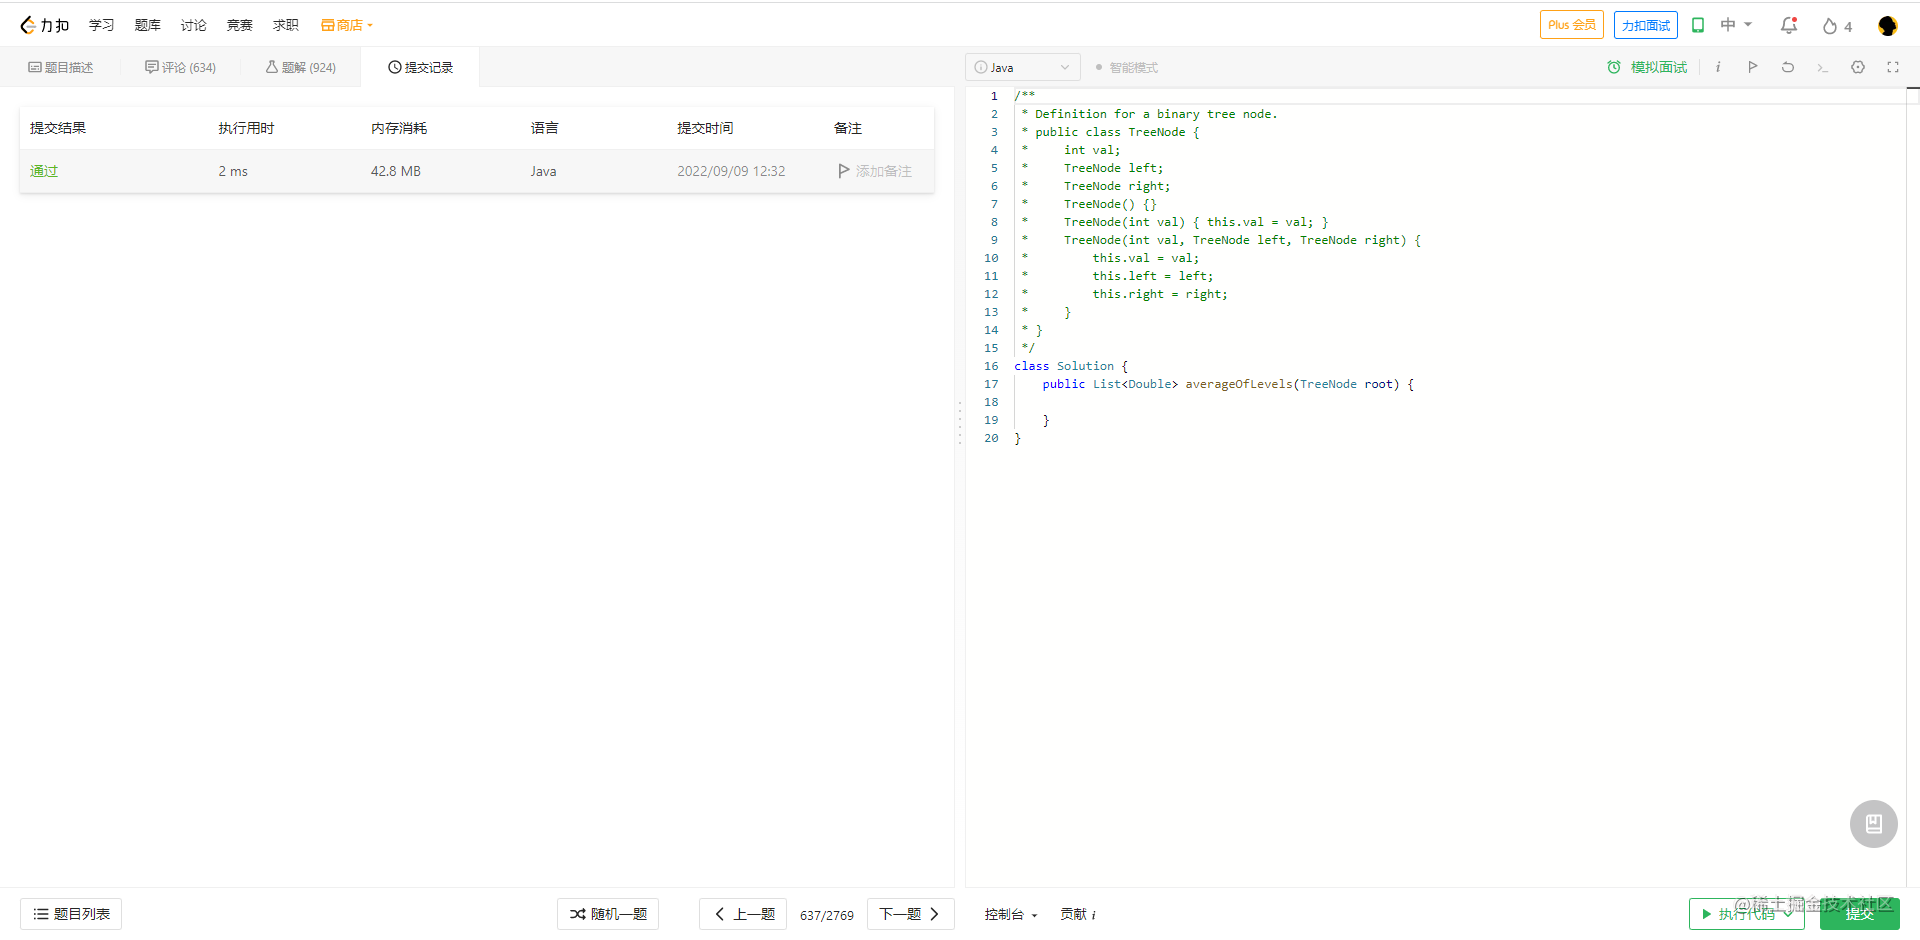Click the flag icon in editor toolbar
Screen dimensions: 1920x940
(x=1752, y=67)
